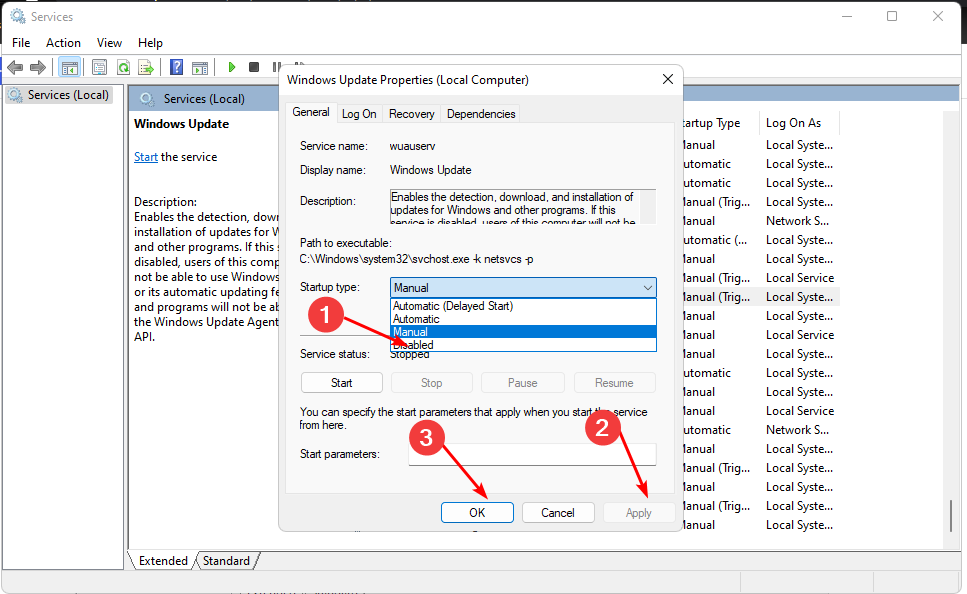Maximize the Services window
The height and width of the screenshot is (594, 967).
pyautogui.click(x=892, y=16)
